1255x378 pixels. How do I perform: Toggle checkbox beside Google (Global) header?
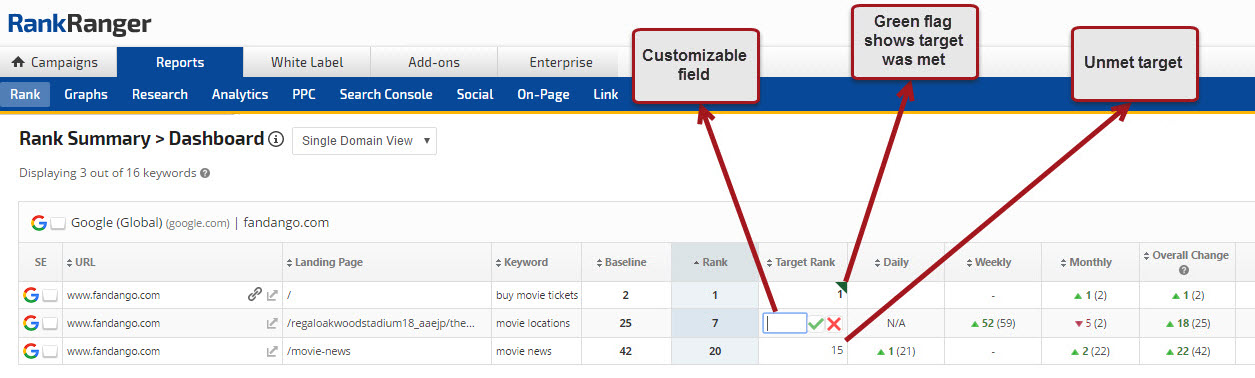58,223
